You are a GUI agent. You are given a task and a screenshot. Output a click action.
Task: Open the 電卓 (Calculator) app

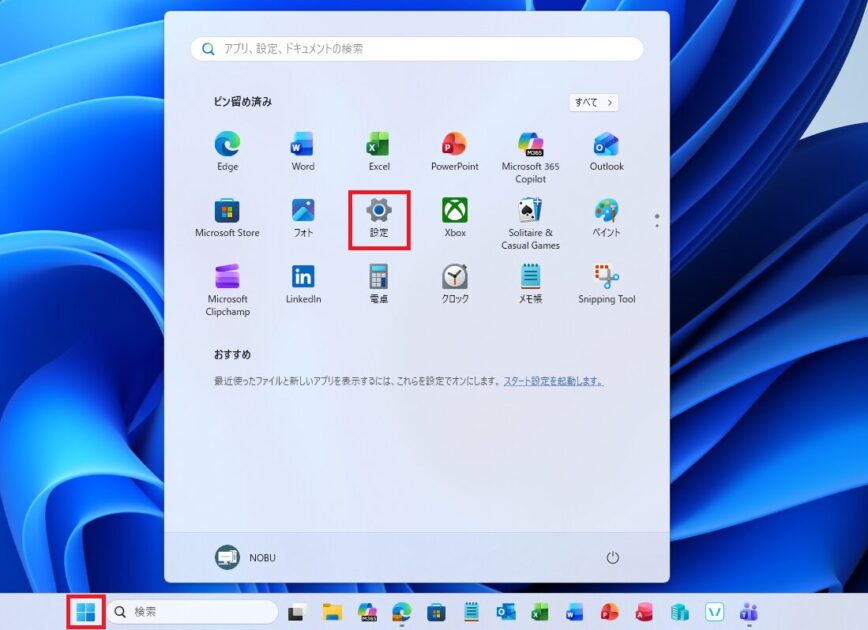pos(378,281)
